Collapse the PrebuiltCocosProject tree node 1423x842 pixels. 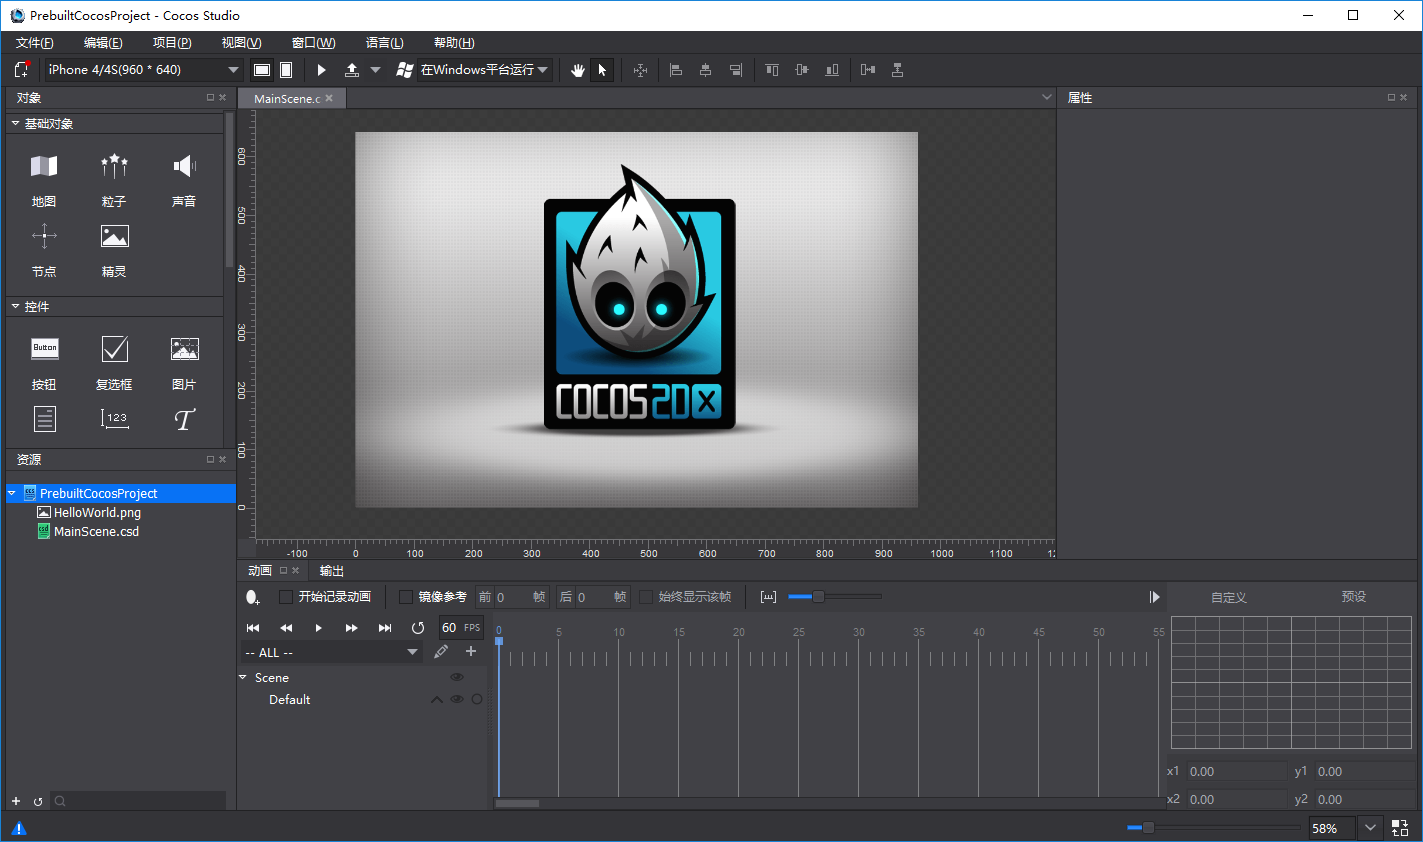click(x=12, y=494)
